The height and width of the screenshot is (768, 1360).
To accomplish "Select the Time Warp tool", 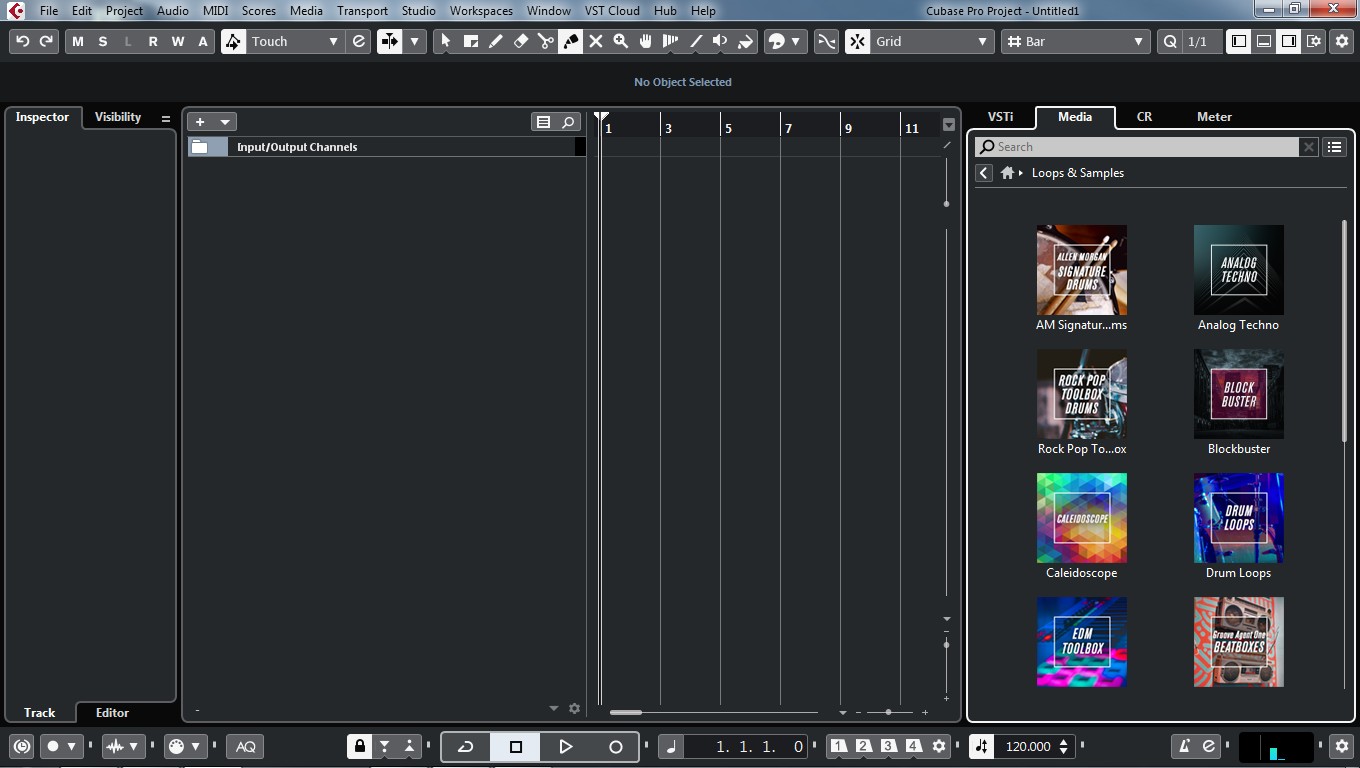I will (671, 41).
